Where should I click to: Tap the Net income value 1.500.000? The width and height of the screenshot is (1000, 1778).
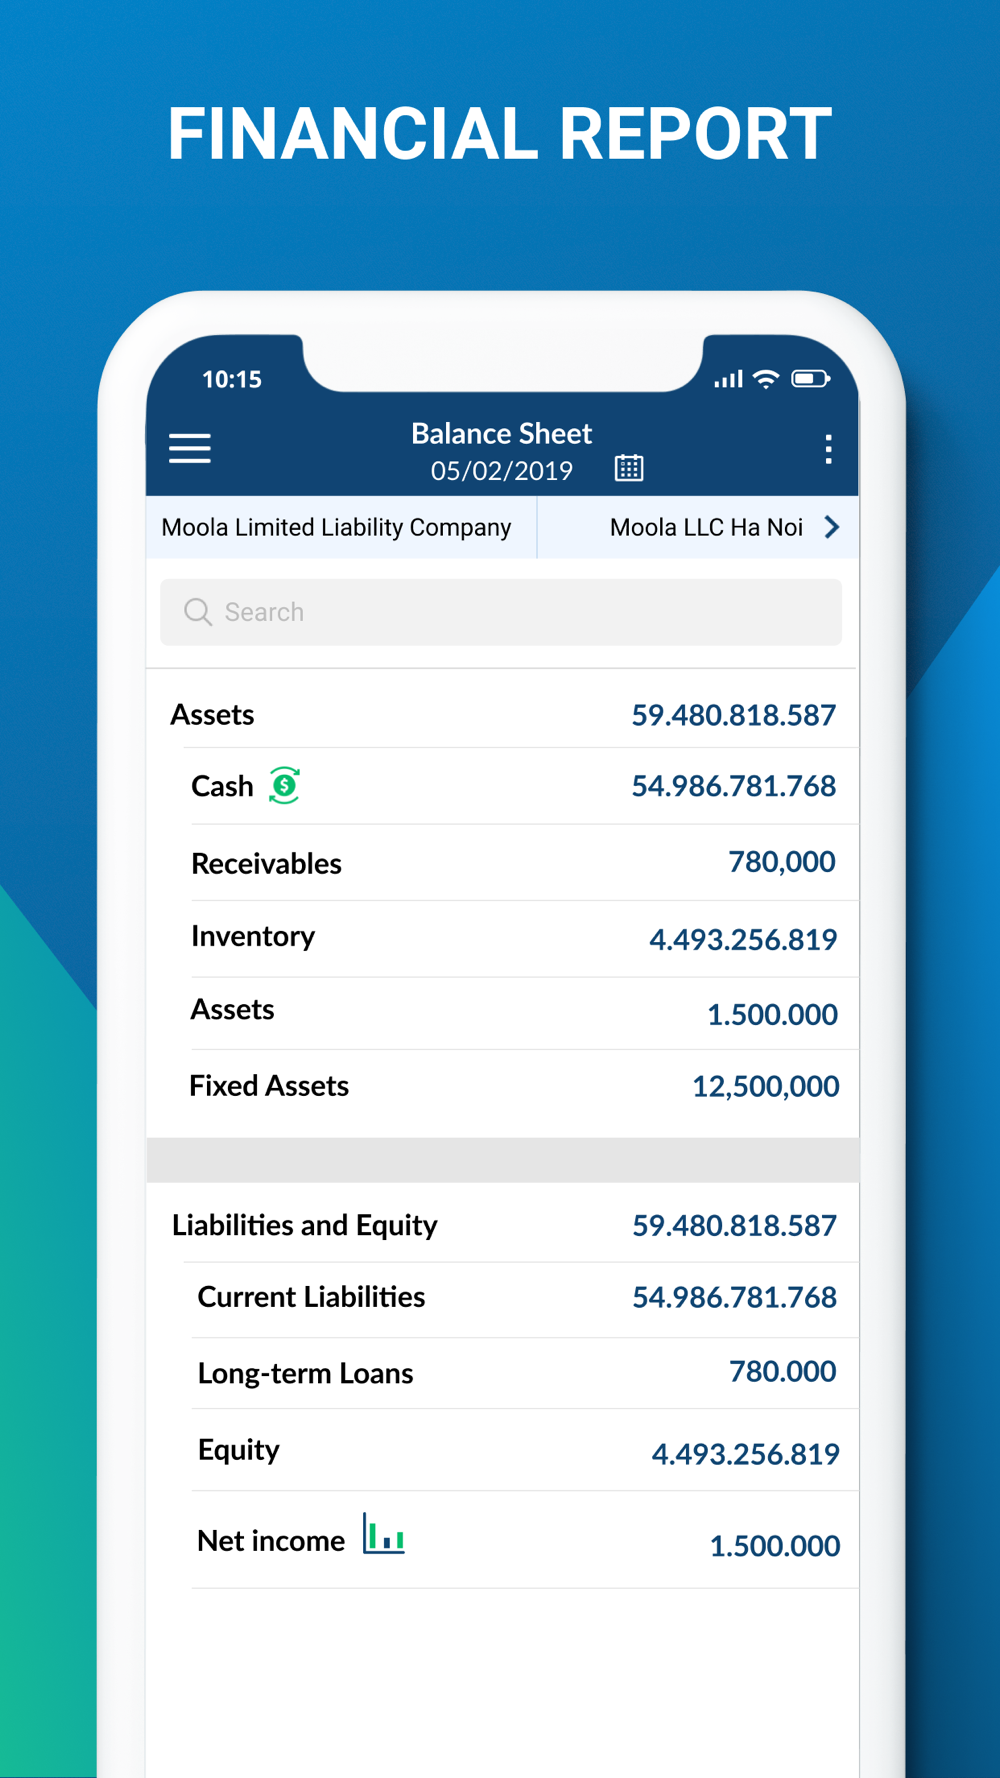pos(775,1546)
